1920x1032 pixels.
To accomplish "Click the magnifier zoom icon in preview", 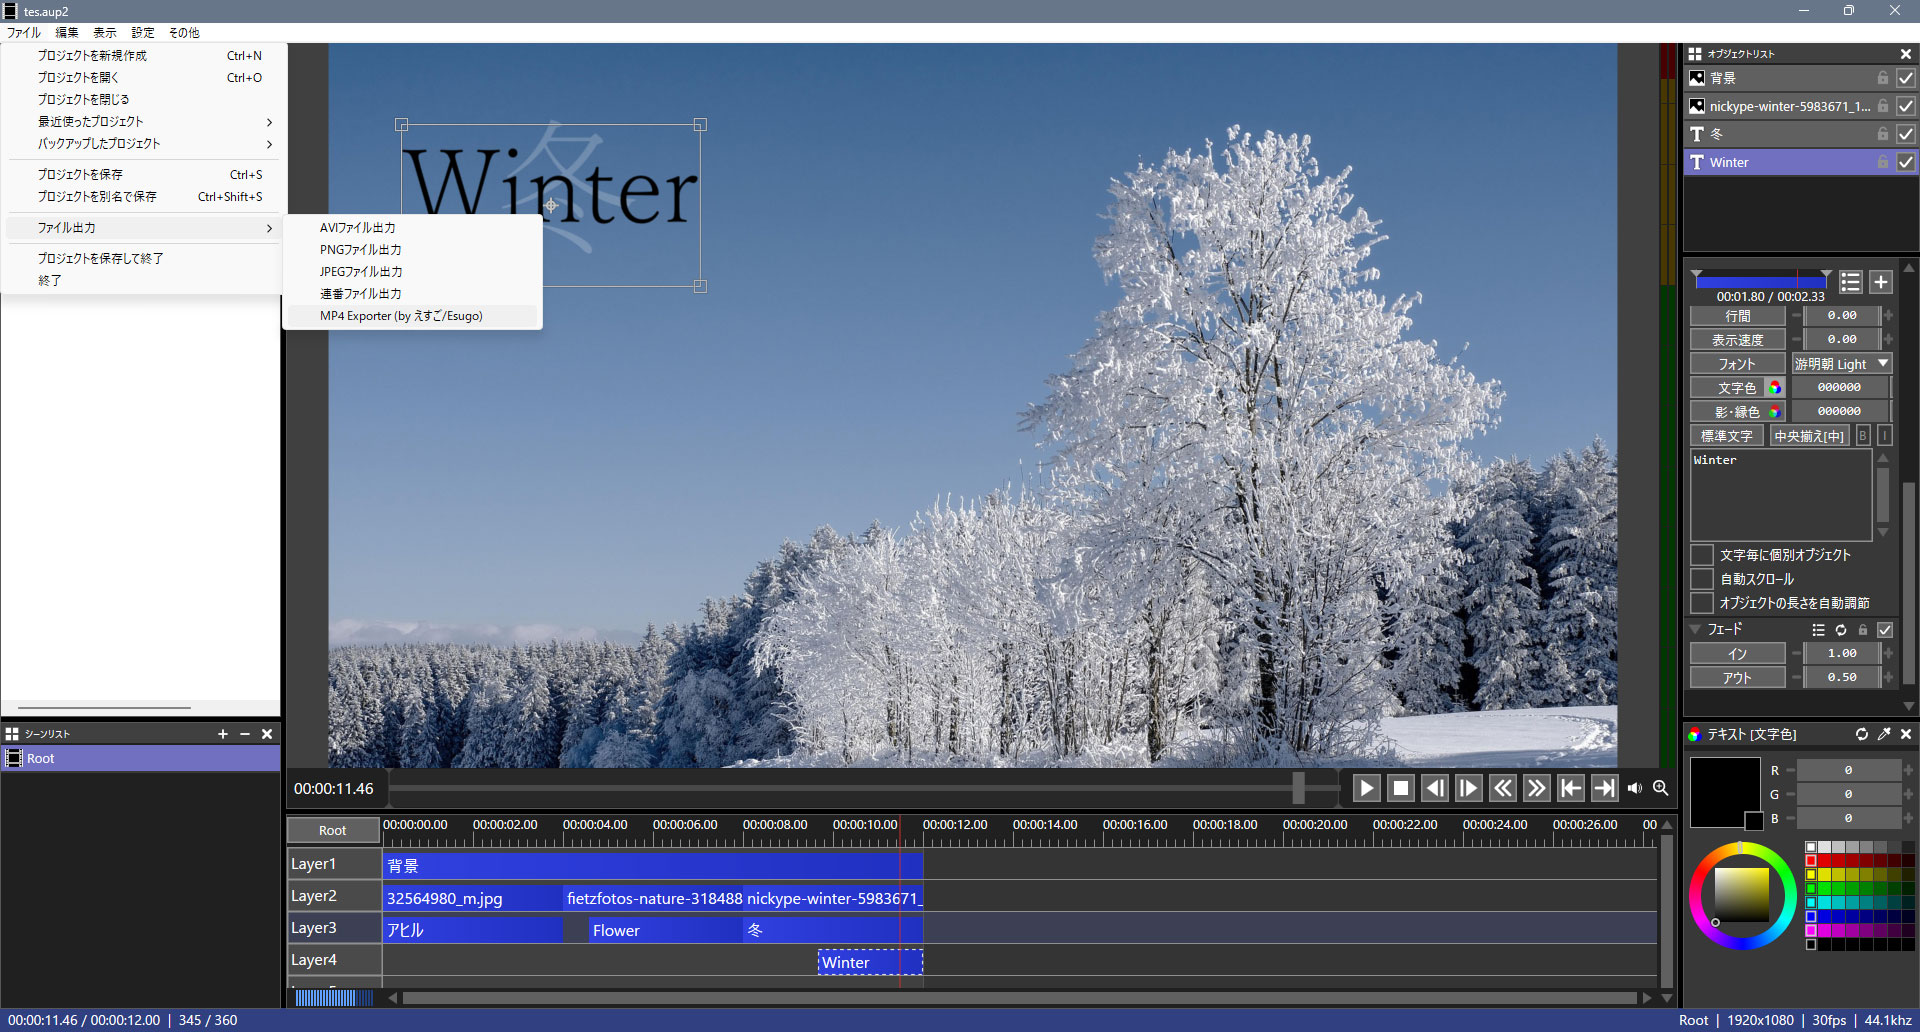I will 1661,789.
